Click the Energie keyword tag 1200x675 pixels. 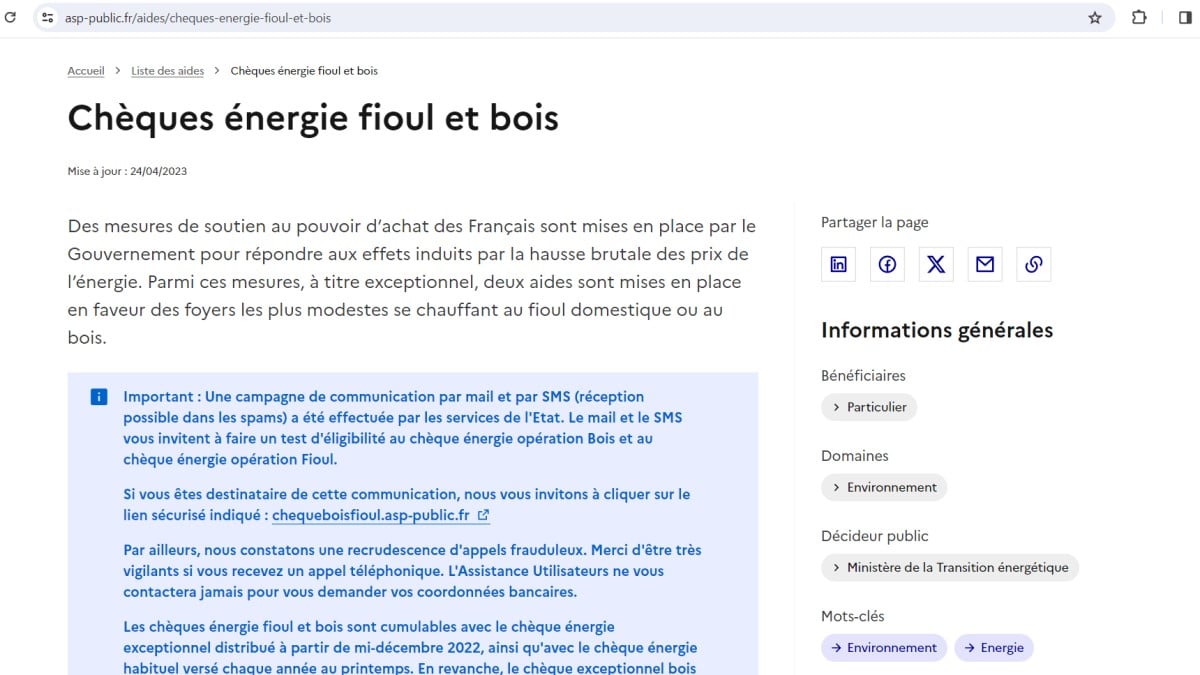coord(994,647)
